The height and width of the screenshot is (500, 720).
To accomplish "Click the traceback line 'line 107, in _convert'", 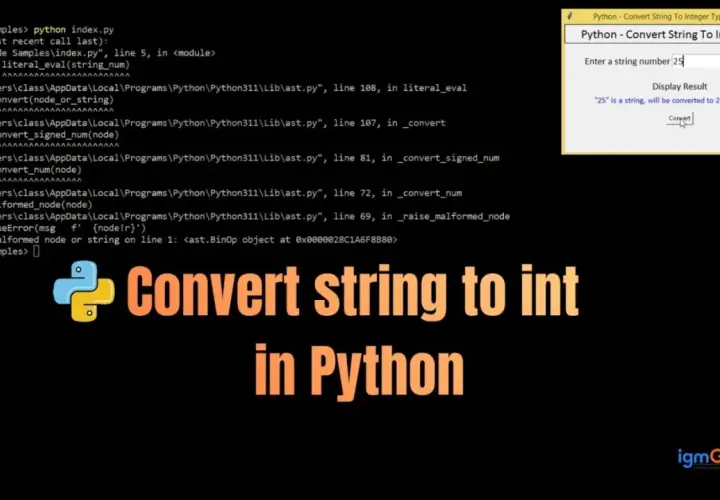I will click(223, 123).
